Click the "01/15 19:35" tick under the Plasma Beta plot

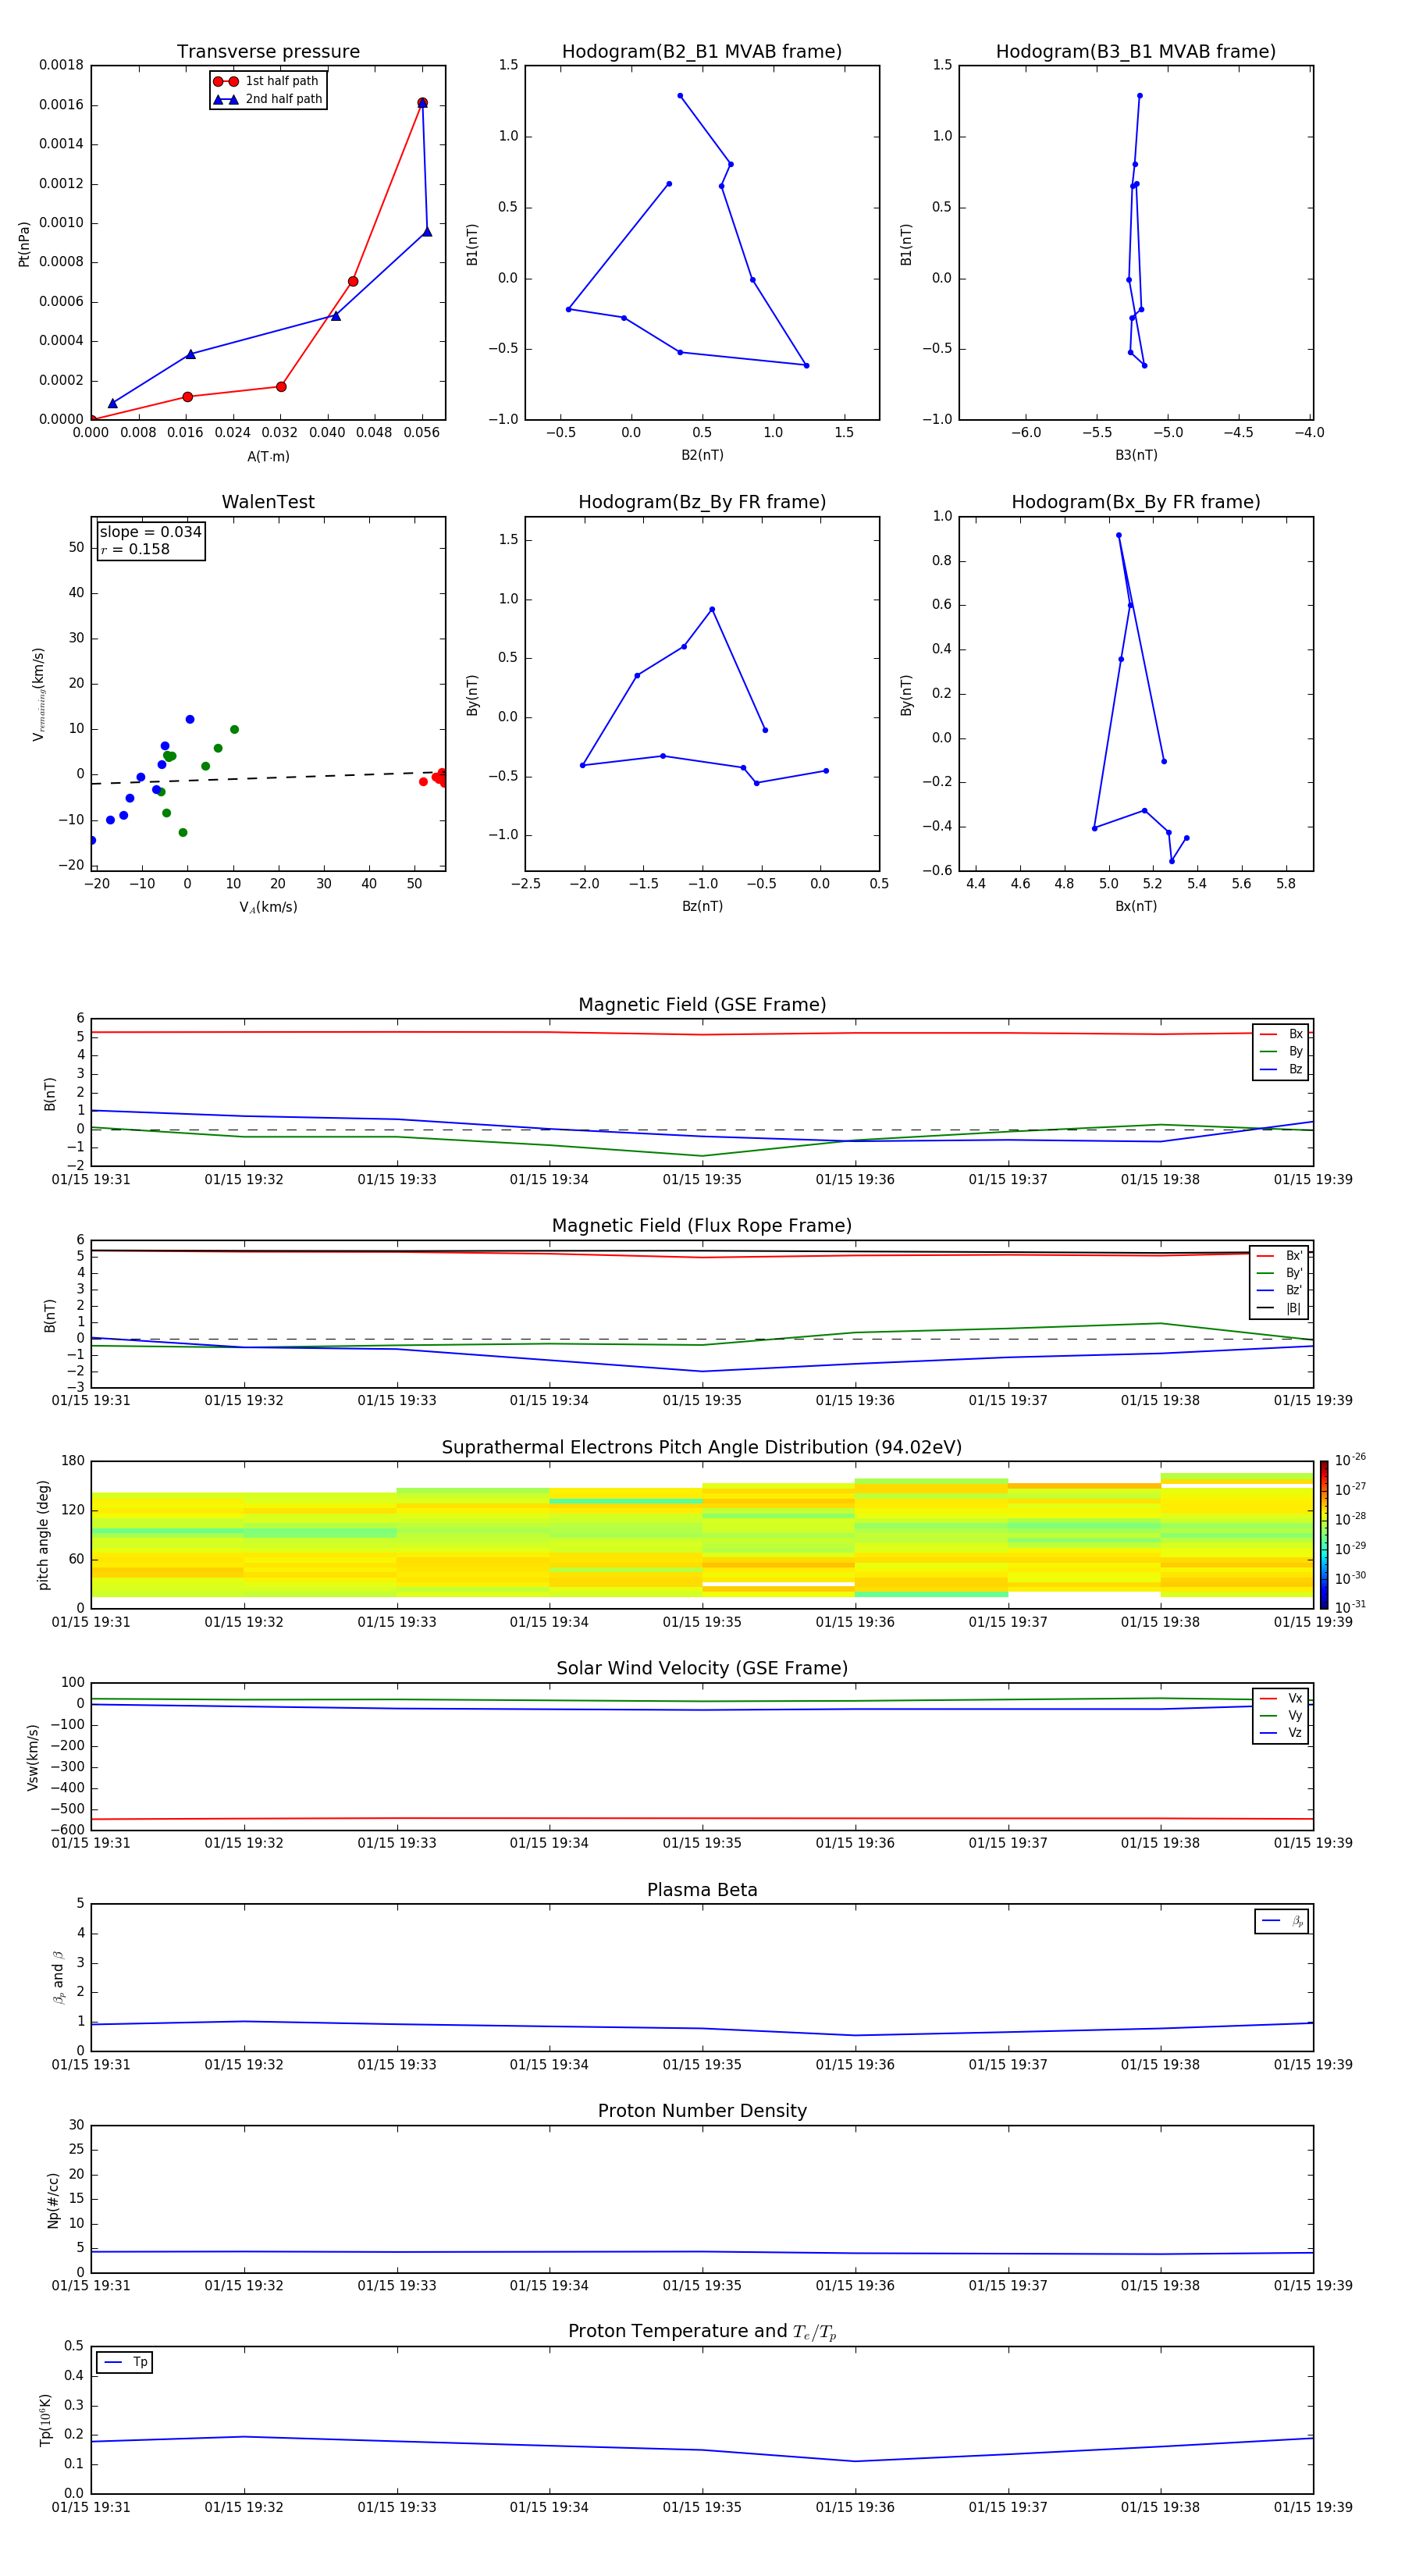[x=702, y=2065]
